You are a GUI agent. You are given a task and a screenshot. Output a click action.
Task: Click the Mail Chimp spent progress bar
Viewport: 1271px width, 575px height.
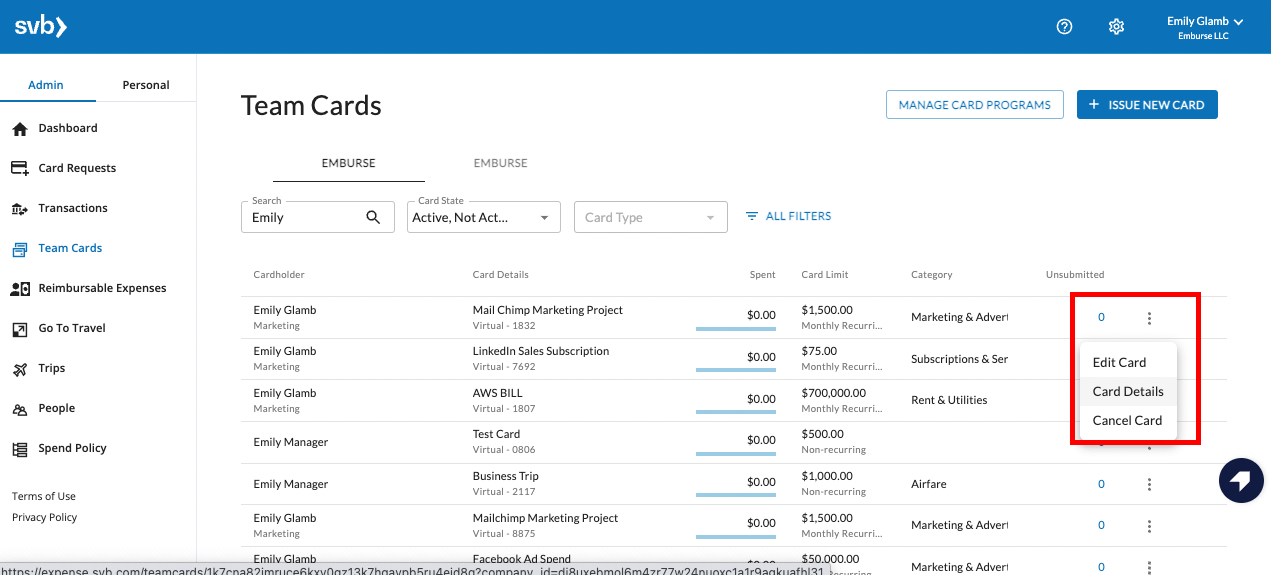coord(736,328)
